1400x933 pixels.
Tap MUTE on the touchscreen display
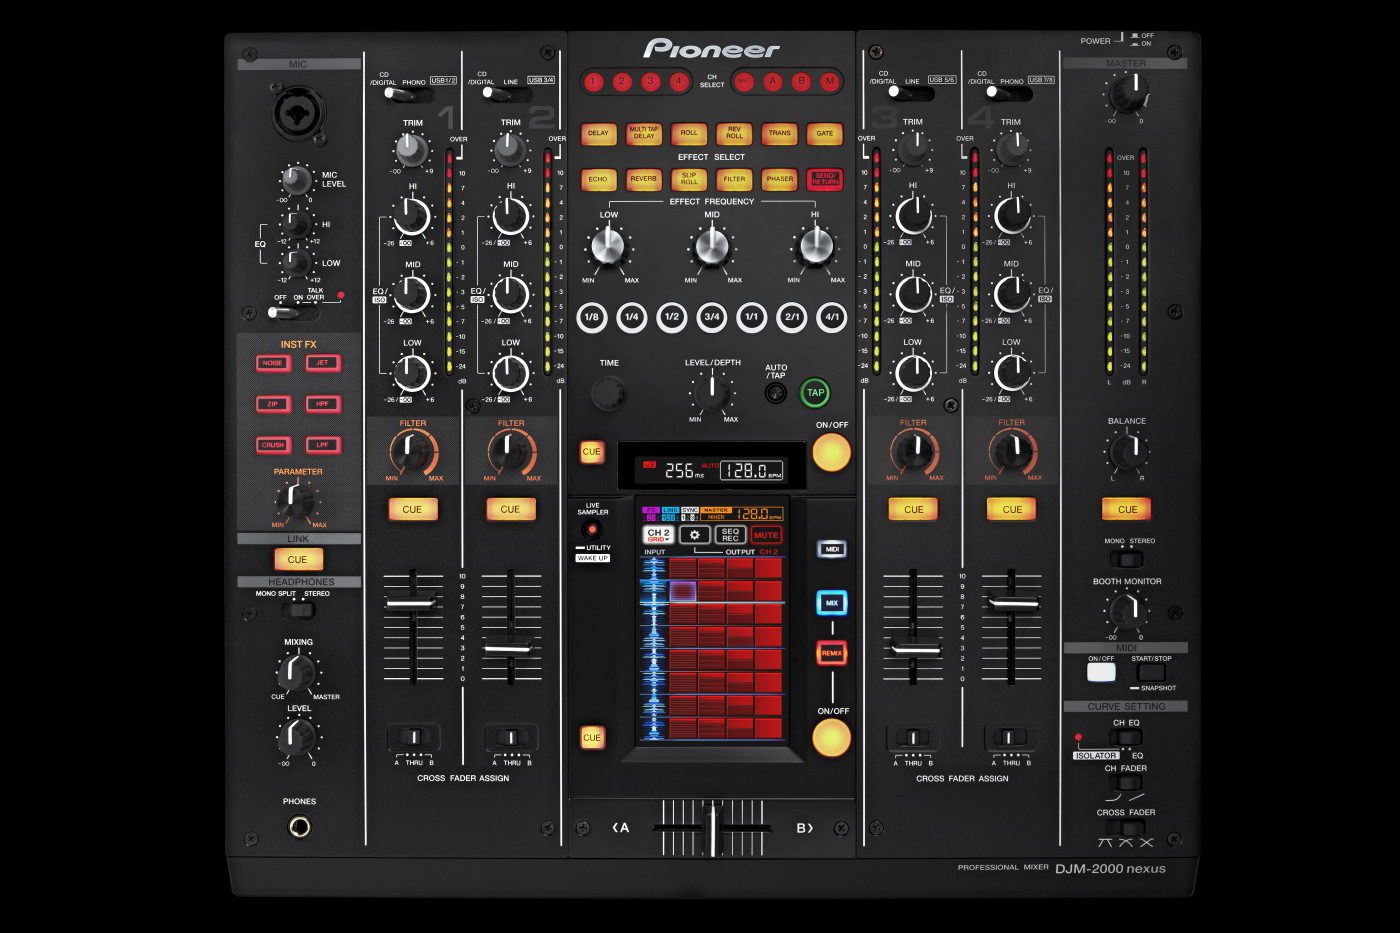coord(766,534)
